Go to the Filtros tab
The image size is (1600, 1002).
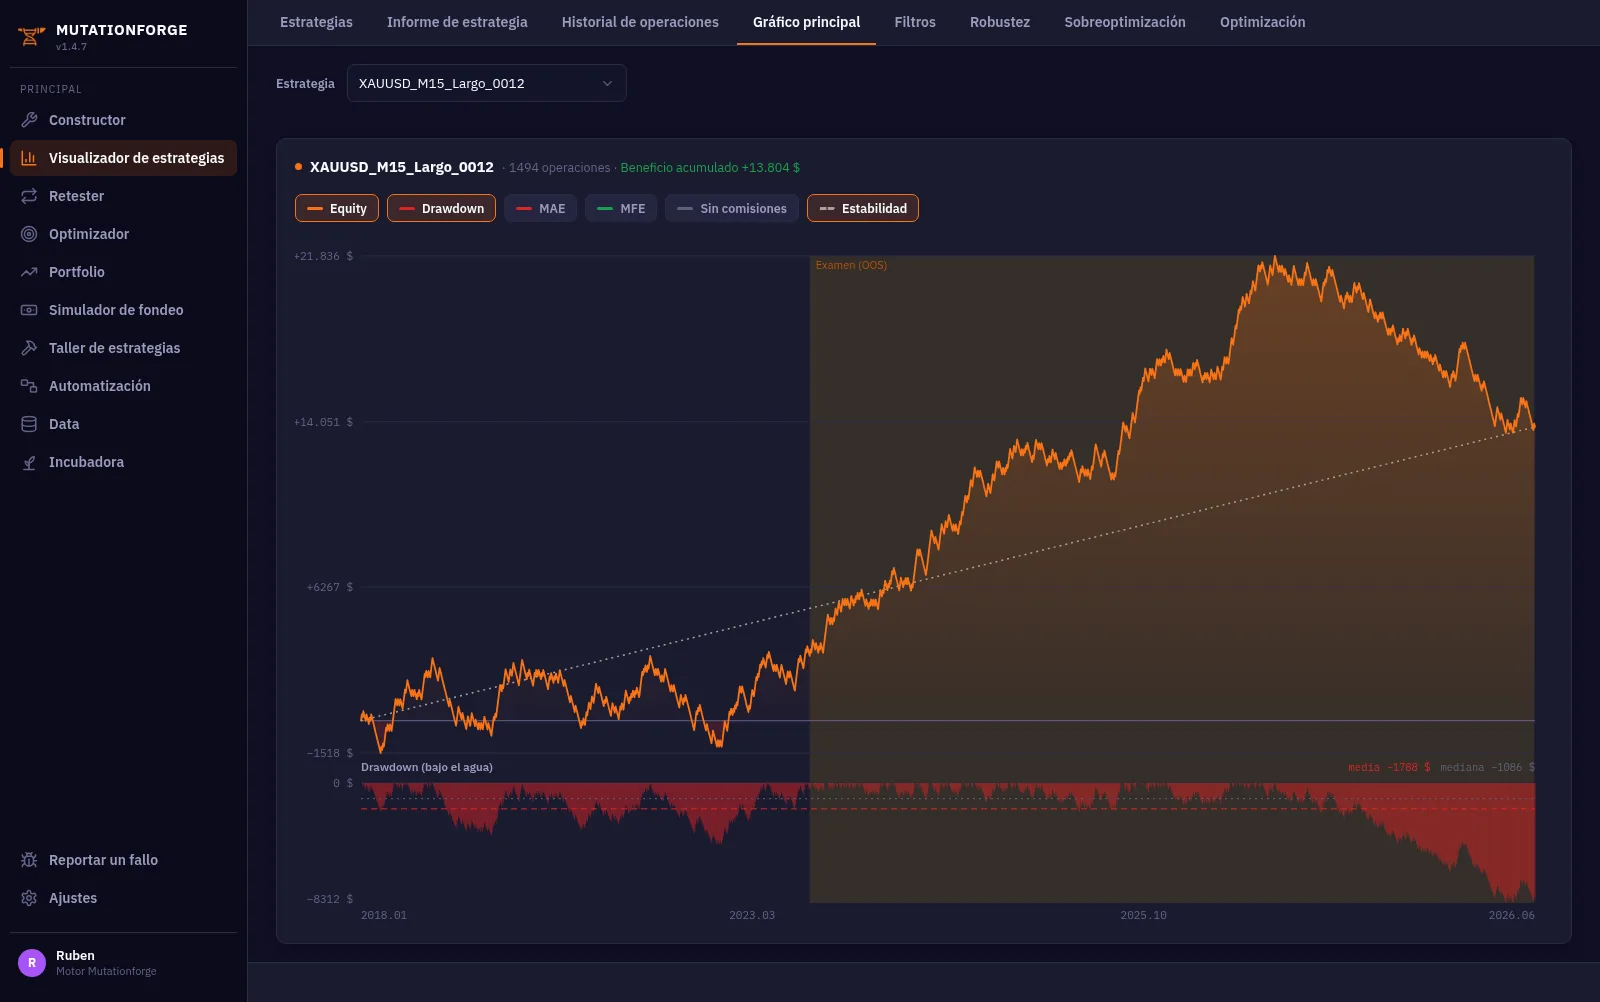tap(915, 22)
